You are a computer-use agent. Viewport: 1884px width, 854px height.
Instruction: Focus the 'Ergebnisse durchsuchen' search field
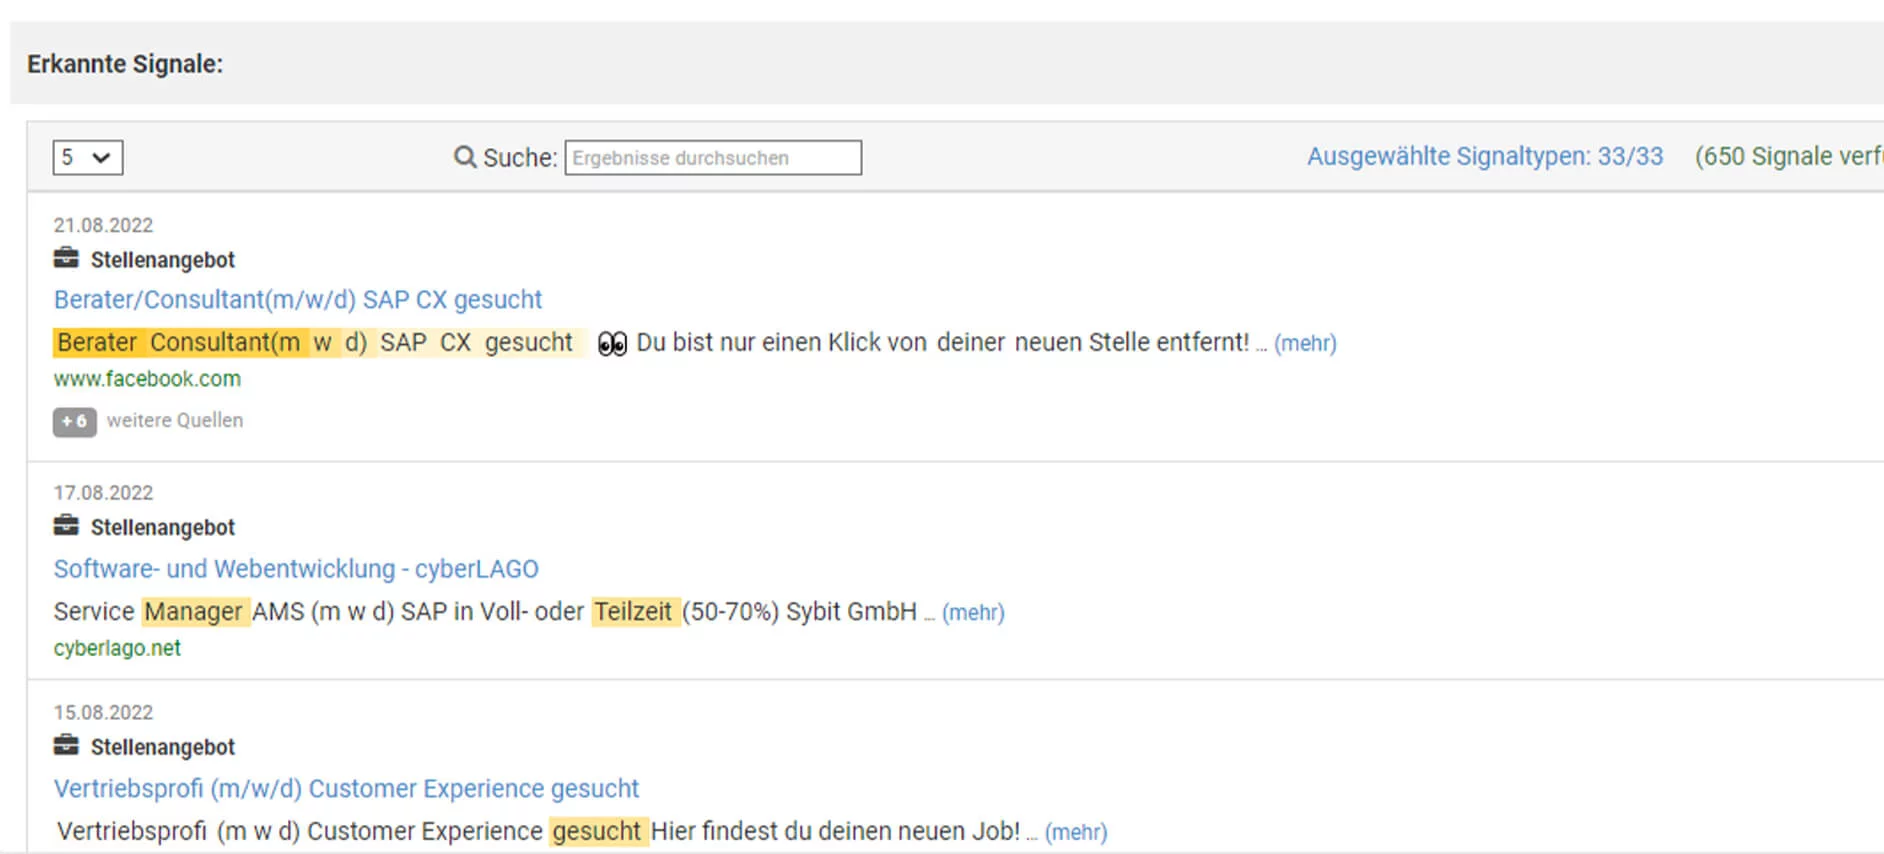point(713,158)
